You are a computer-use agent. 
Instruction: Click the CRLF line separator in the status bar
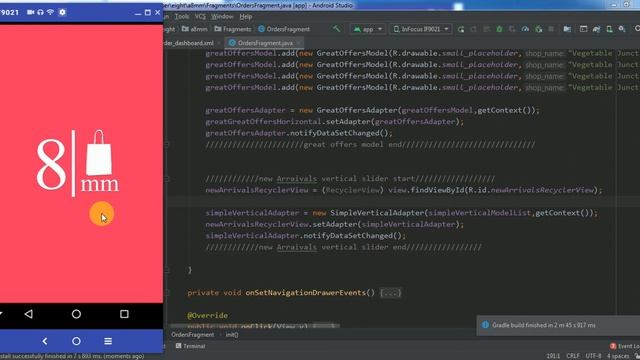573,356
